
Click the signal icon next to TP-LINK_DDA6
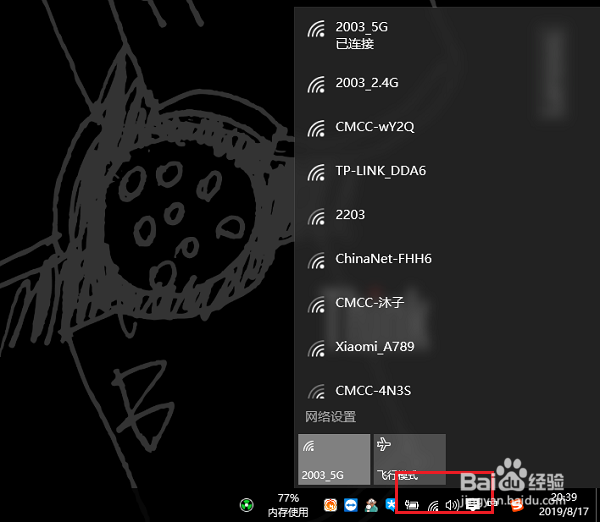(x=316, y=173)
